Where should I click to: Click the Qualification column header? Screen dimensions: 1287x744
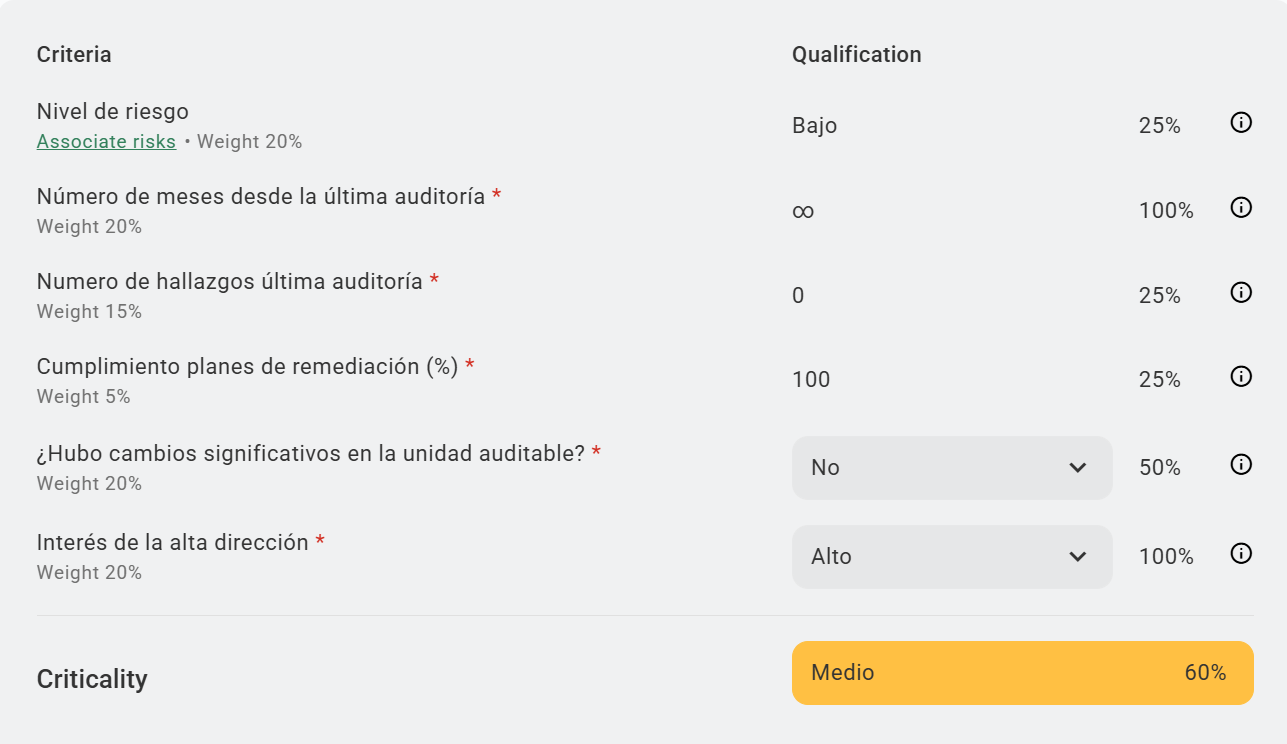[x=857, y=55]
